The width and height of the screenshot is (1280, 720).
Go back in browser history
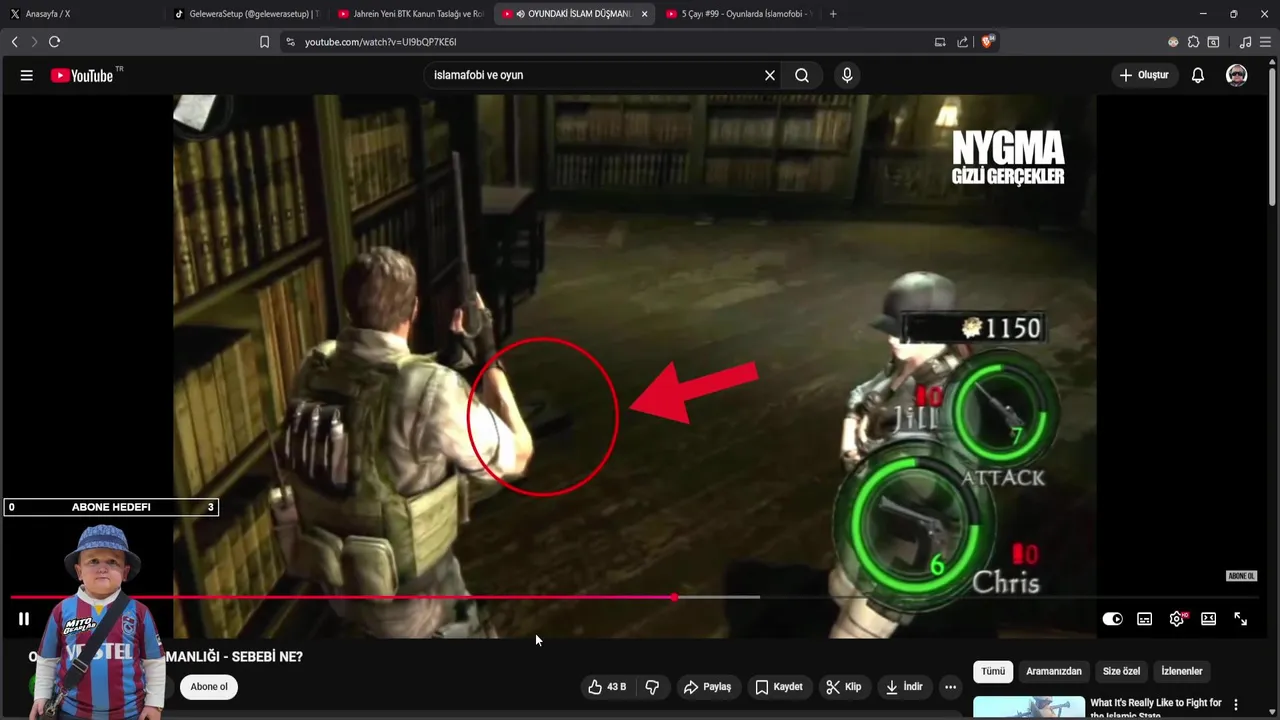(x=14, y=42)
